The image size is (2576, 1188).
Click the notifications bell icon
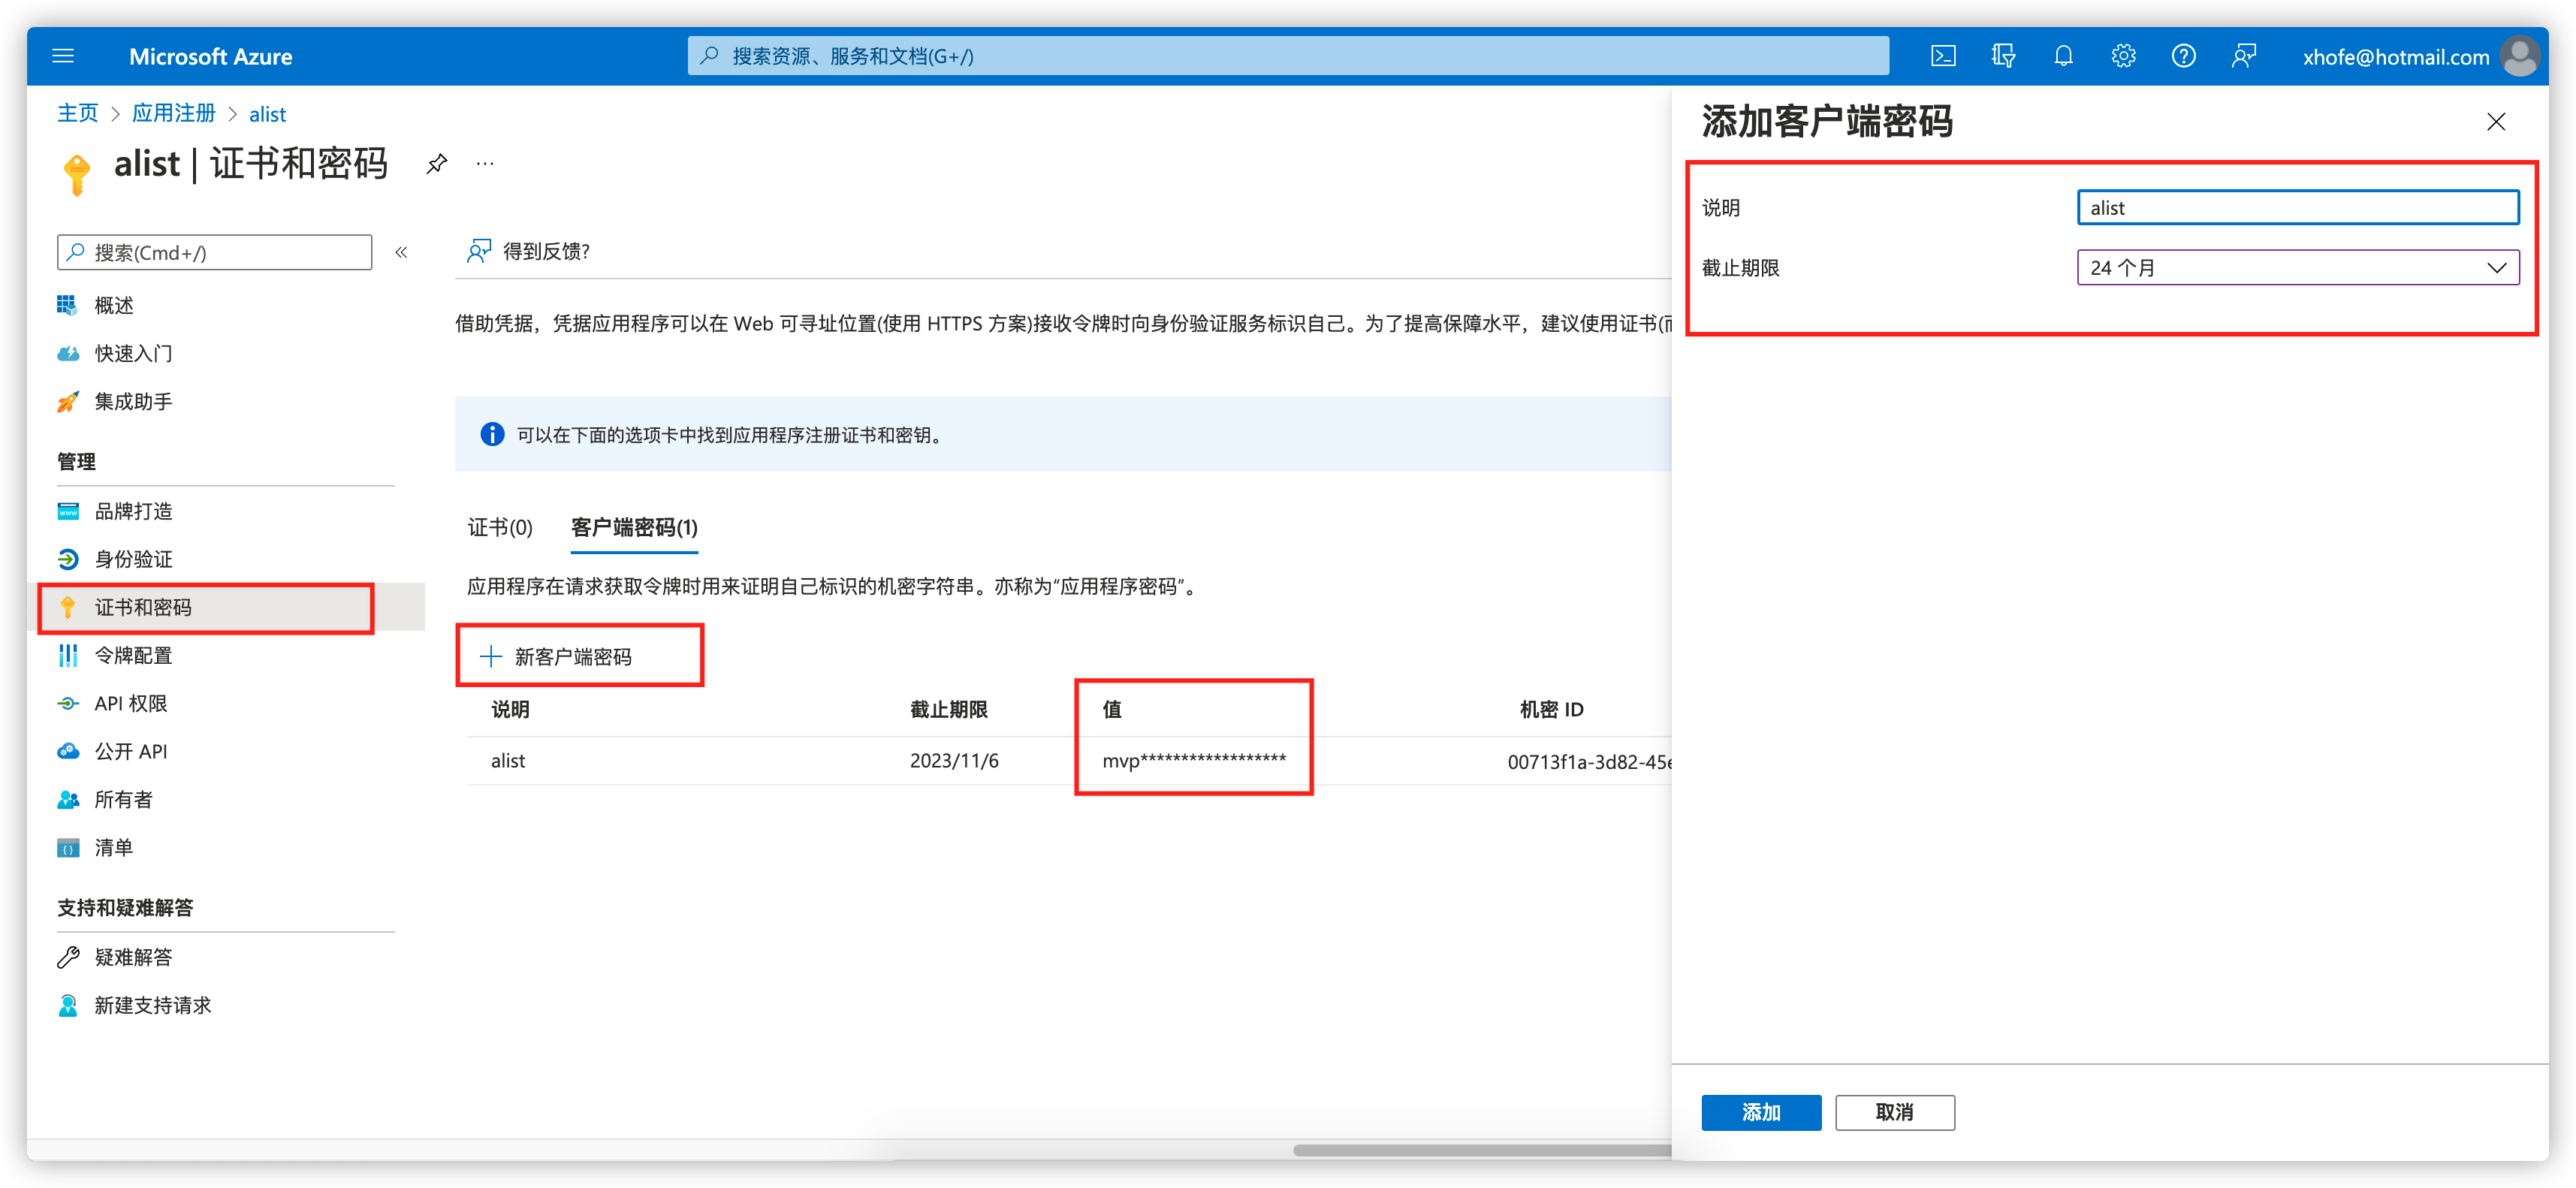click(x=2063, y=56)
